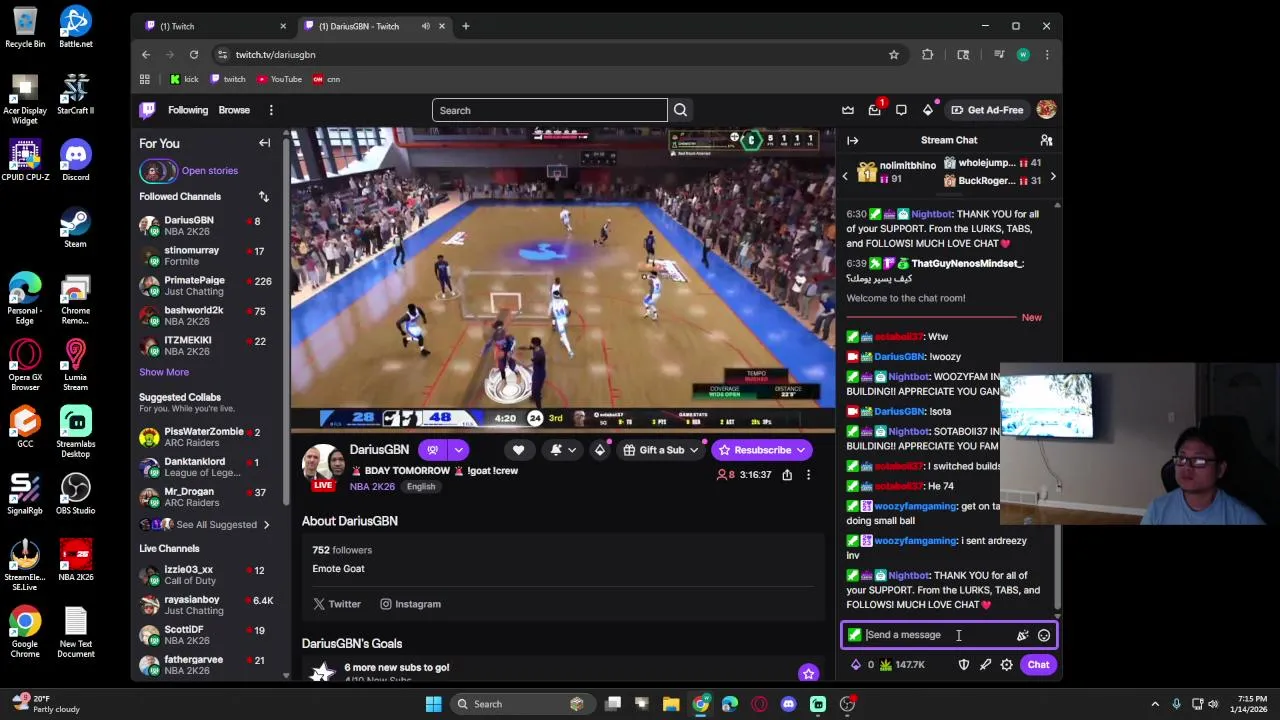Collapse Stream Chat with the arrow icon
The width and height of the screenshot is (1280, 720).
point(852,141)
